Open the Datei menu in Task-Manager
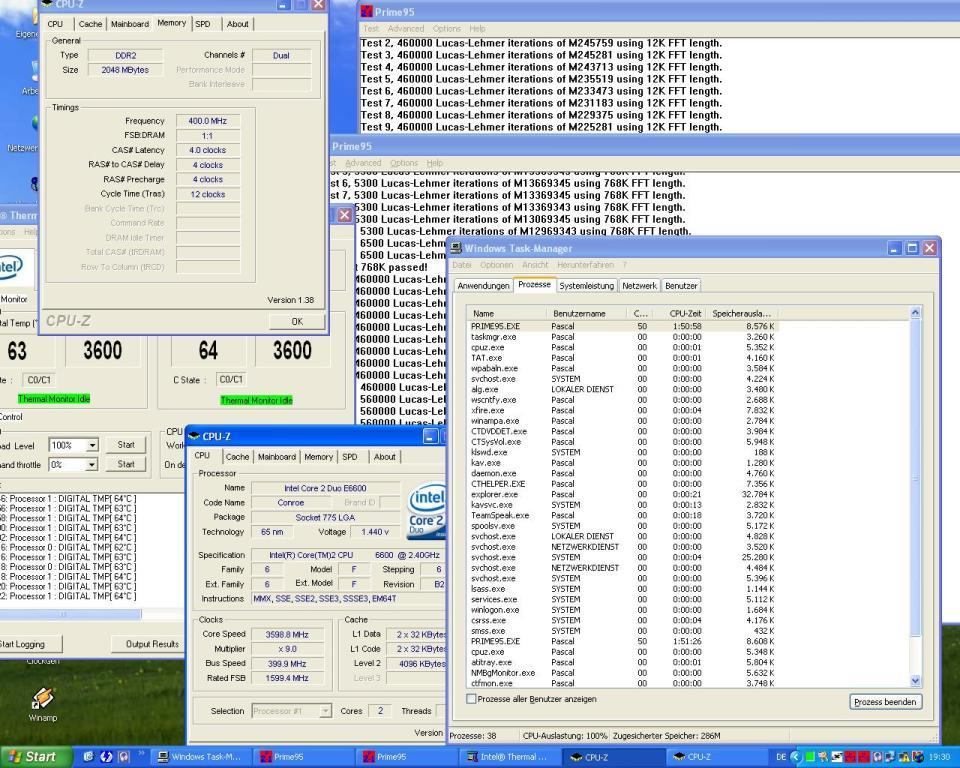The image size is (960, 768). click(x=462, y=265)
